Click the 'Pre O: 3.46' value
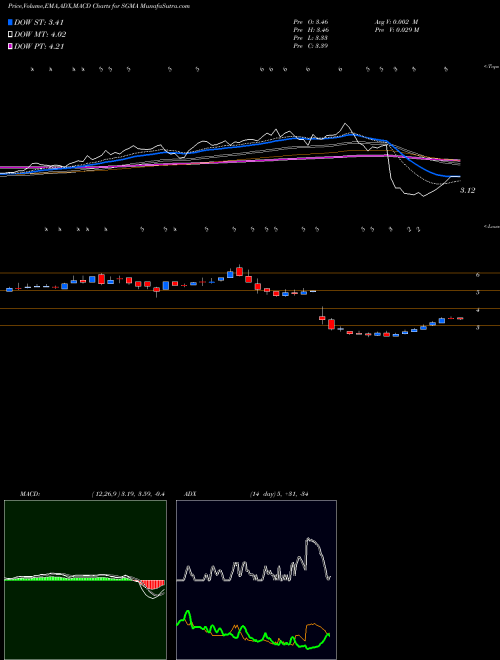Viewport: 500px width, 660px height. (311, 21)
